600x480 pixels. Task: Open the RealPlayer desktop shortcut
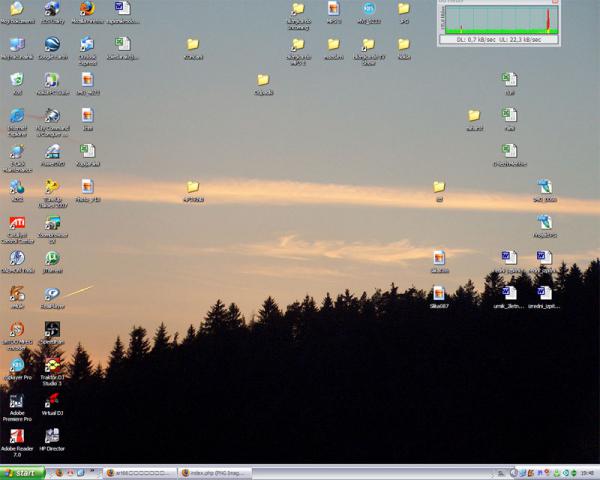coord(52,295)
